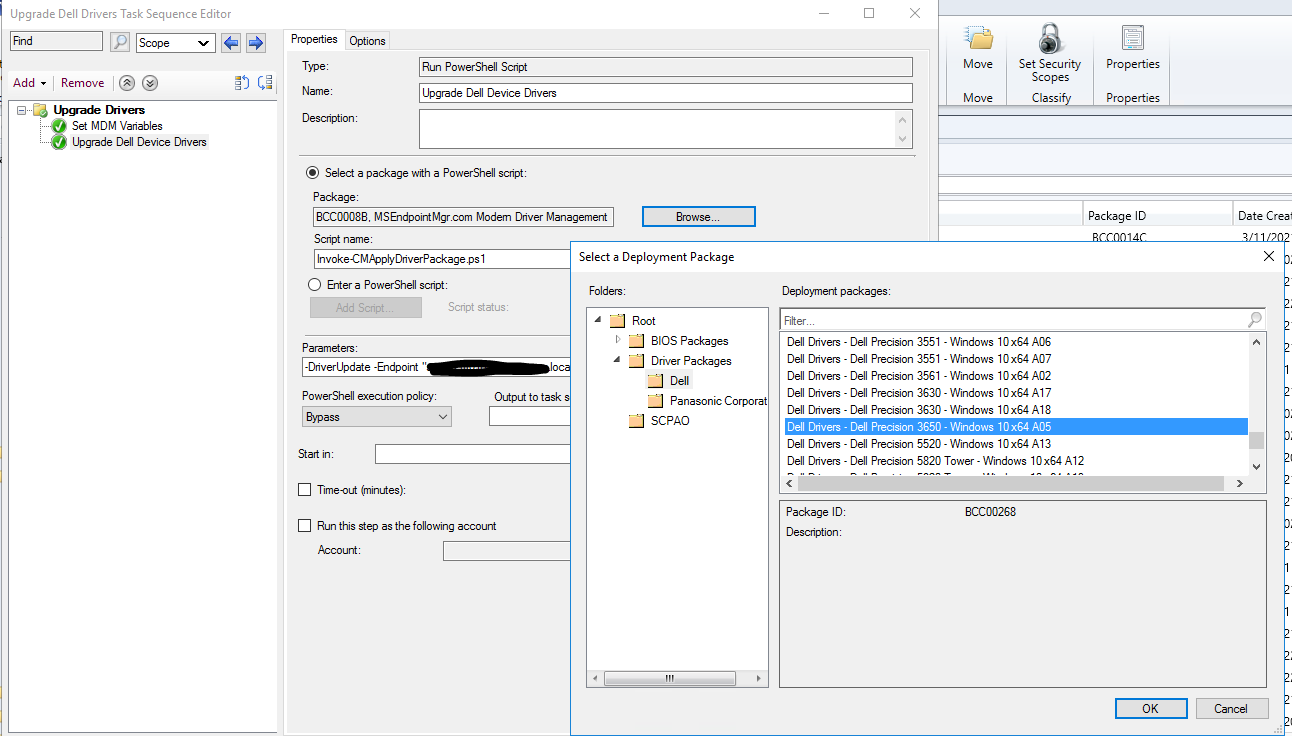Image resolution: width=1292 pixels, height=736 pixels.
Task: Click the SCPAO folder icon
Action: [636, 421]
